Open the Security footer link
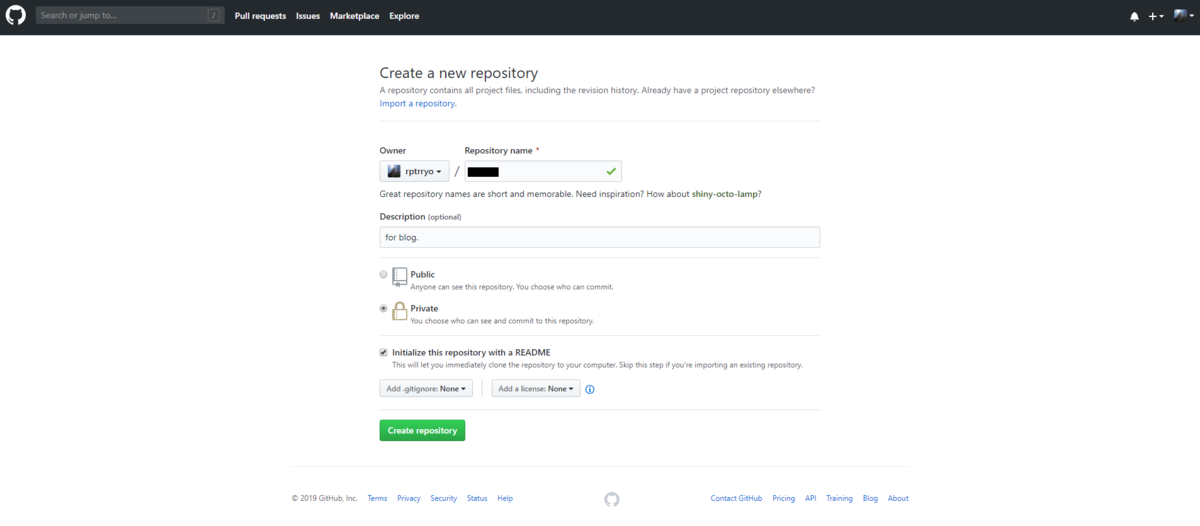The height and width of the screenshot is (526, 1200). 444,498
